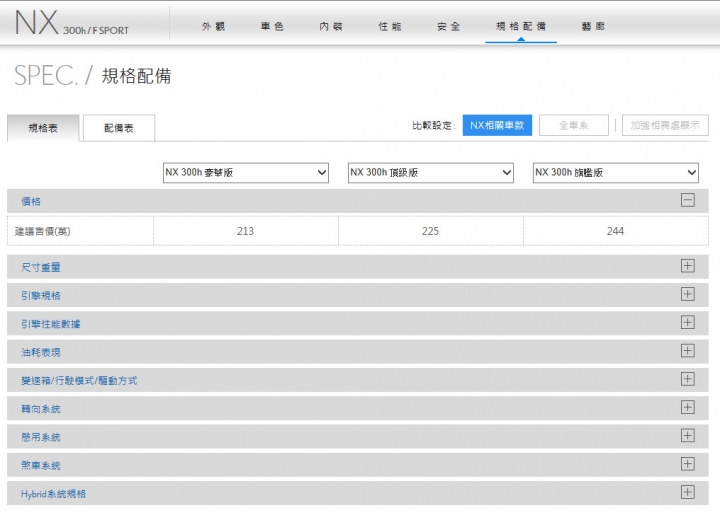Select the NX相關車款 comparison button
720x515 pixels.
[497, 125]
